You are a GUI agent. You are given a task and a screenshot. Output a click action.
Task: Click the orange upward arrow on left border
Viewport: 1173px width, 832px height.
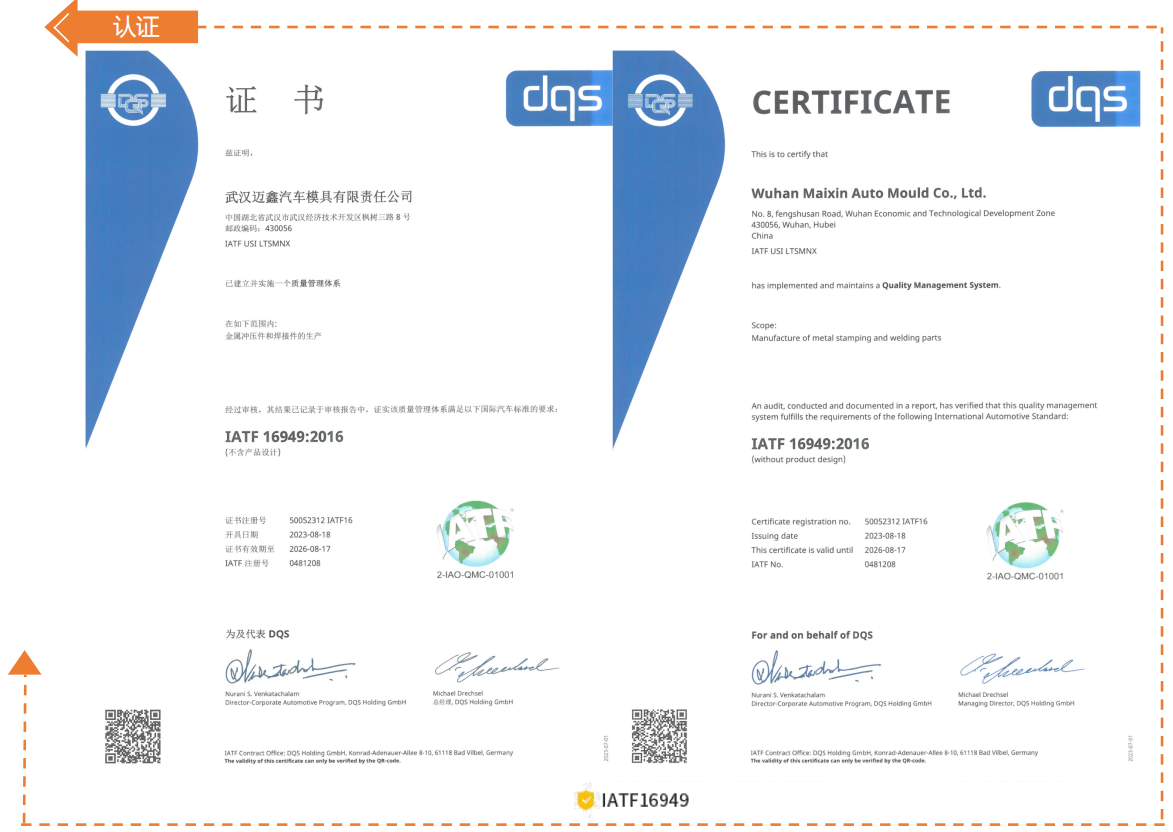(x=25, y=662)
